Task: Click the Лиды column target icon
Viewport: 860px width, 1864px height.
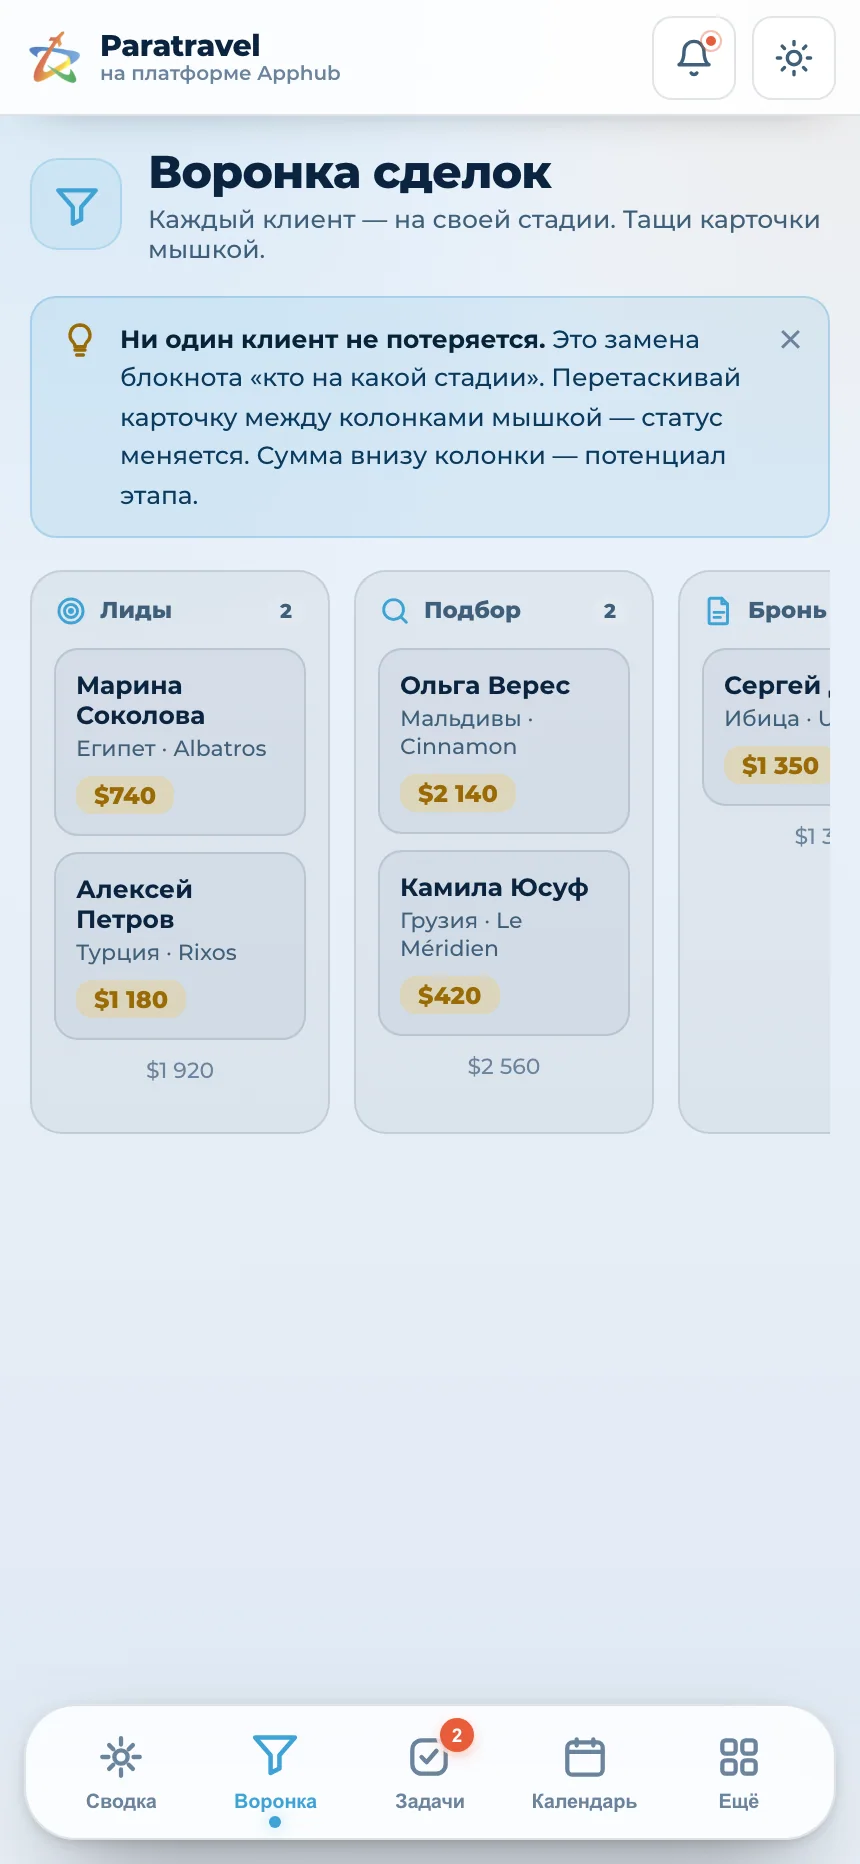Action: coord(71,610)
